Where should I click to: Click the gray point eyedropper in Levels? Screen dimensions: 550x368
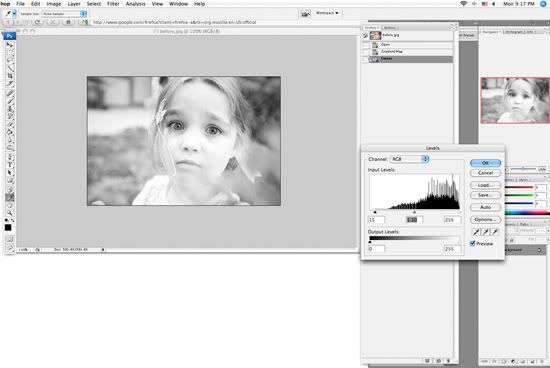click(485, 232)
